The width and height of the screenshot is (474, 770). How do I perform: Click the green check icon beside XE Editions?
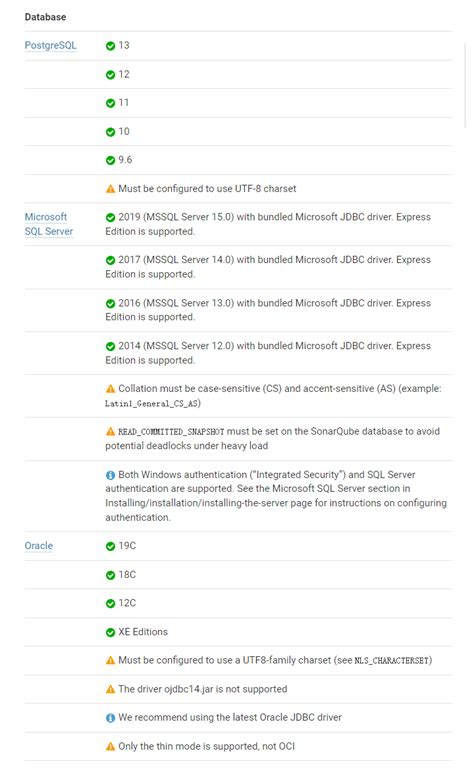[111, 632]
